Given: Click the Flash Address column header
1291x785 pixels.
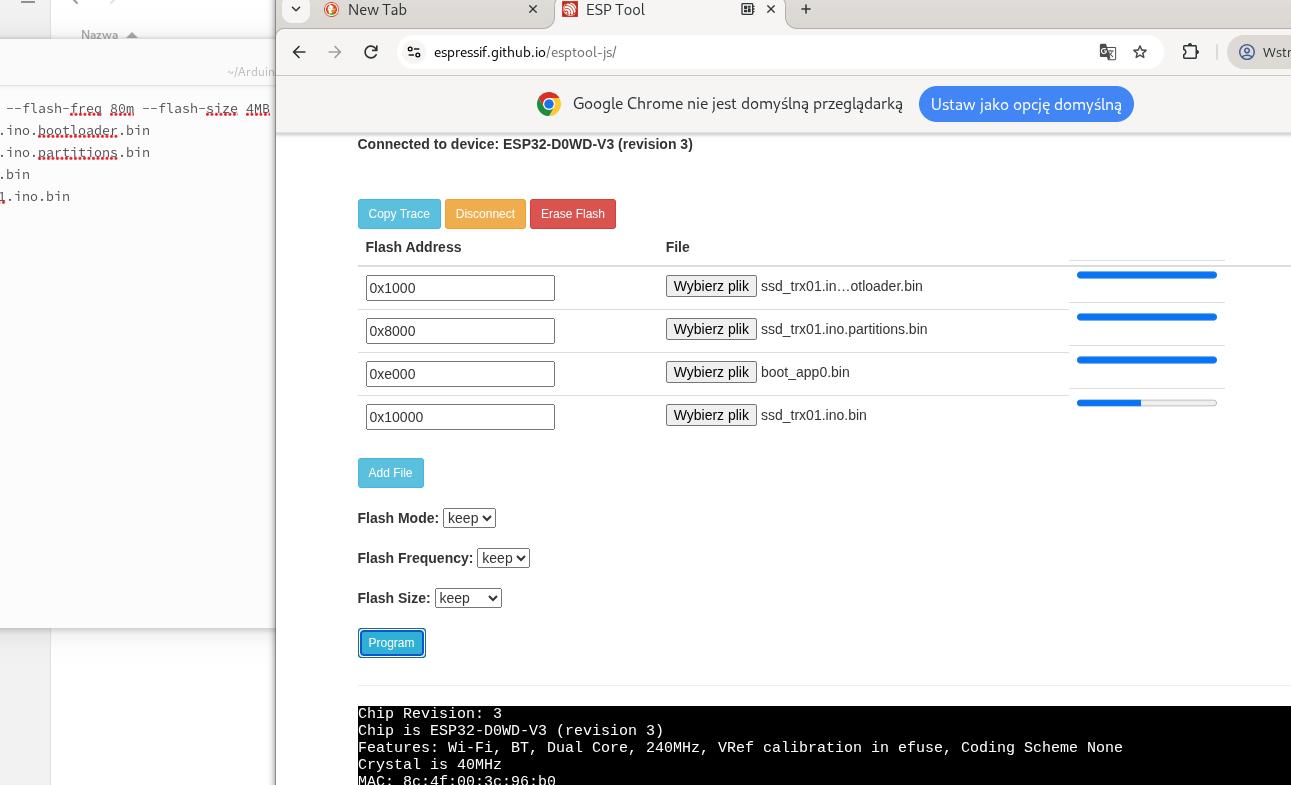Looking at the screenshot, I should (413, 247).
